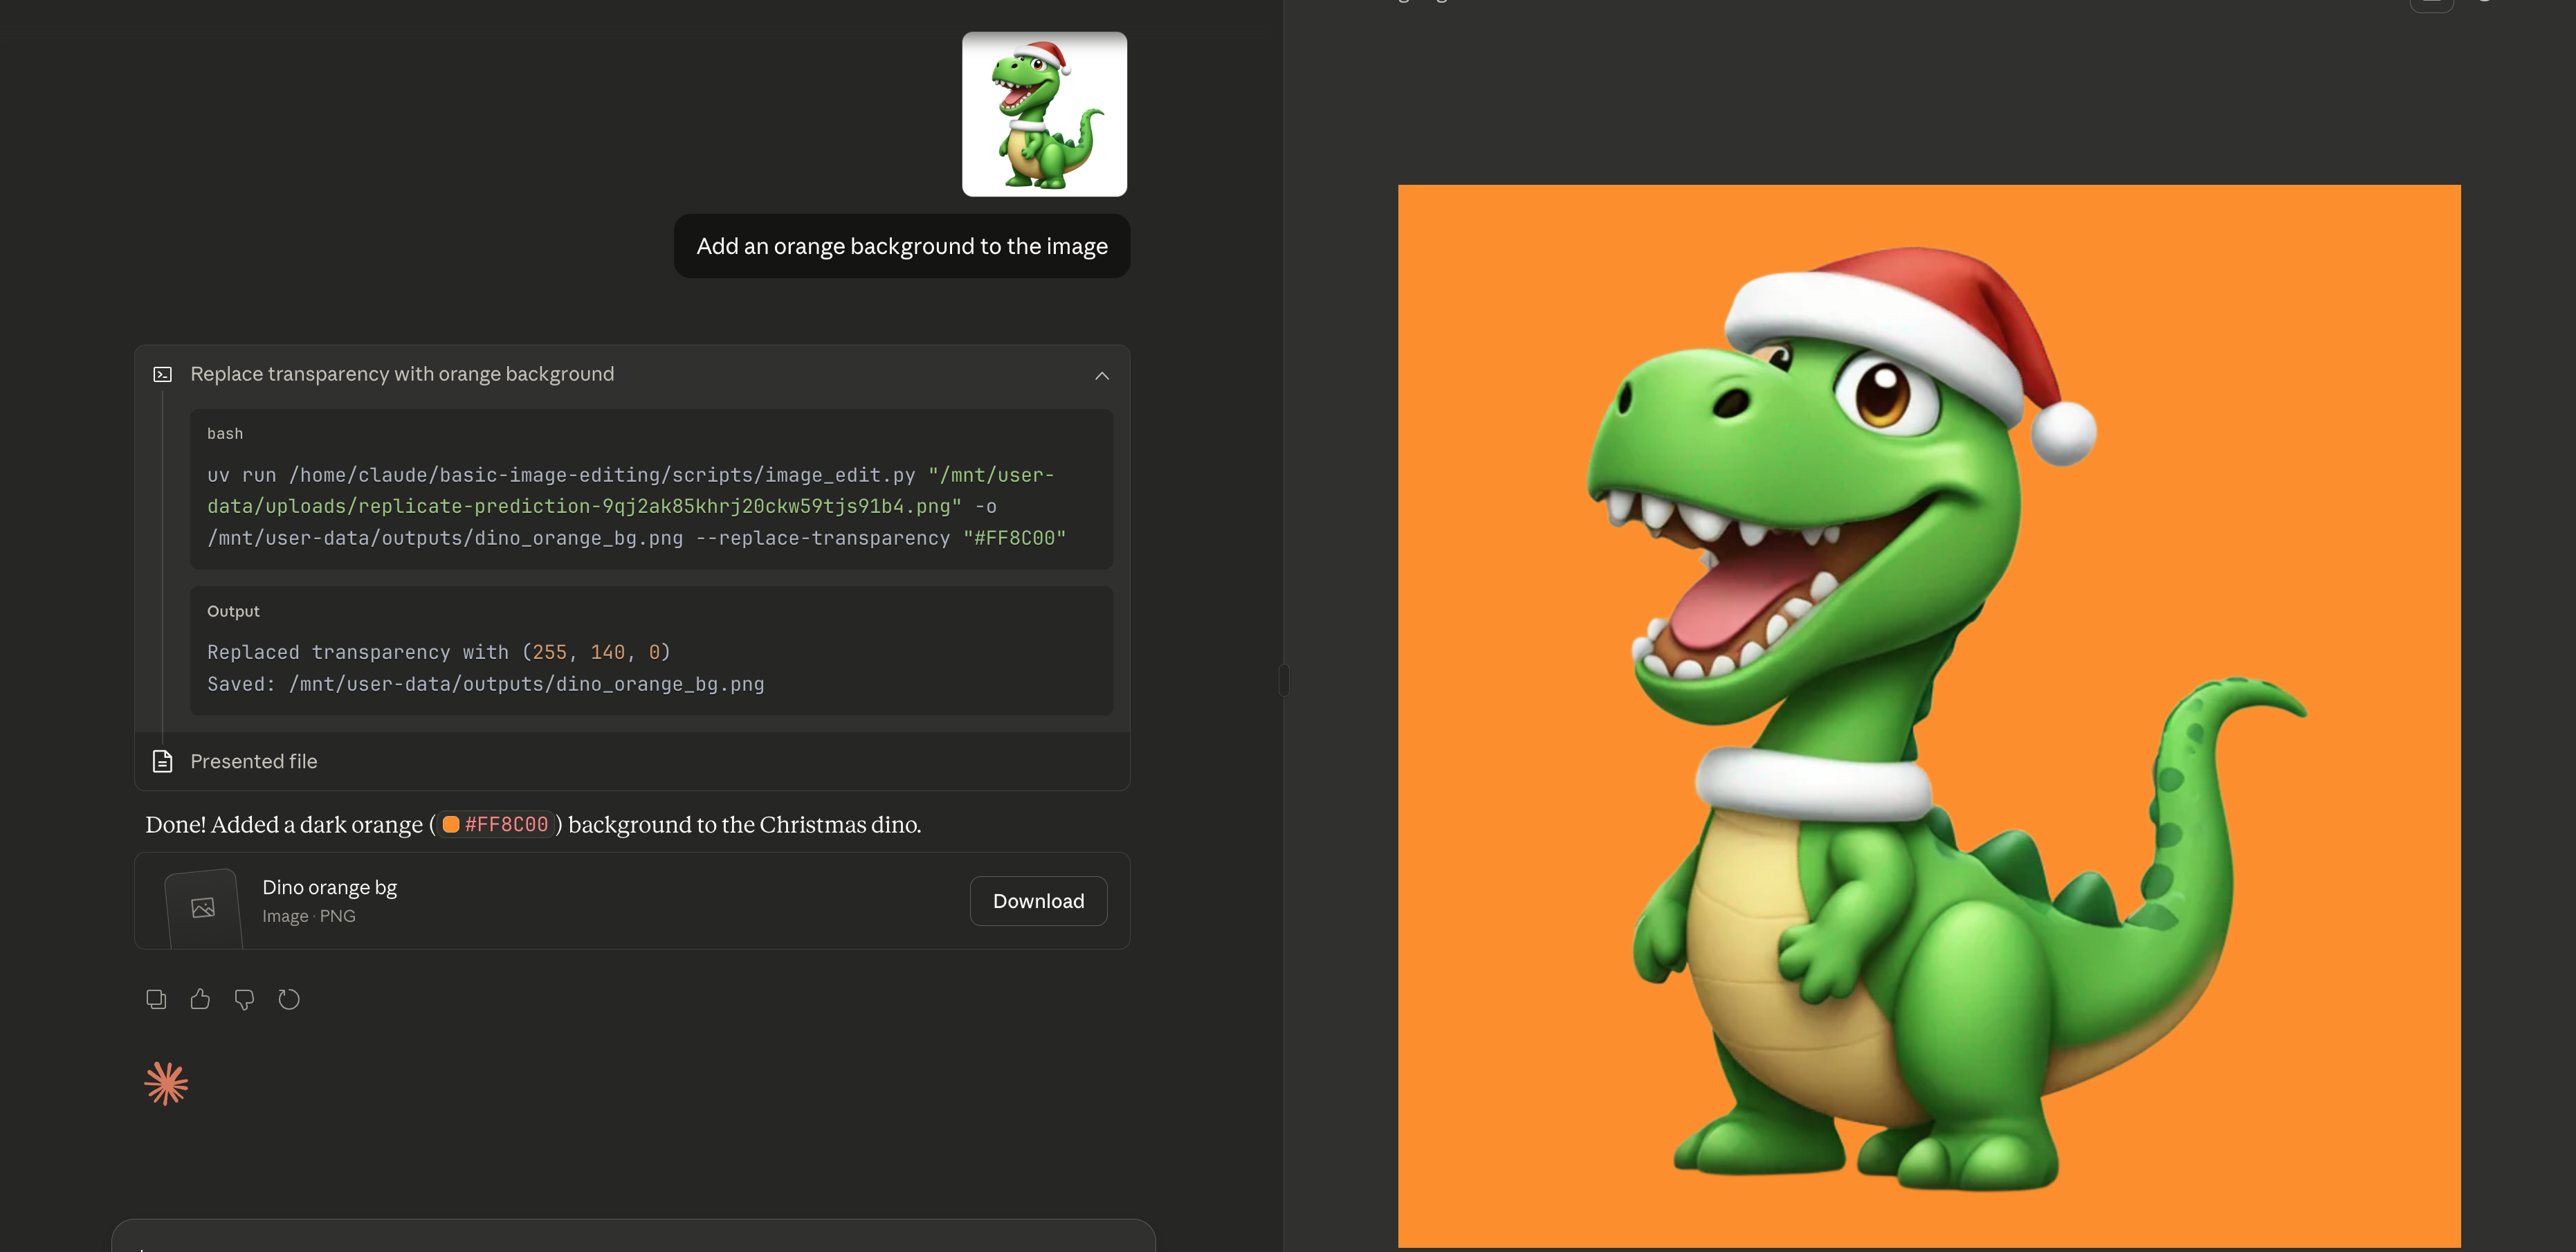
Task: Click the document icon next to Presented file
Action: point(163,761)
